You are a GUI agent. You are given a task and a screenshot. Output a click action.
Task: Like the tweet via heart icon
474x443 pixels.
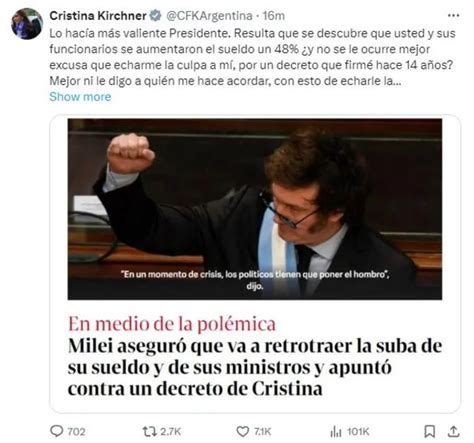243,432
